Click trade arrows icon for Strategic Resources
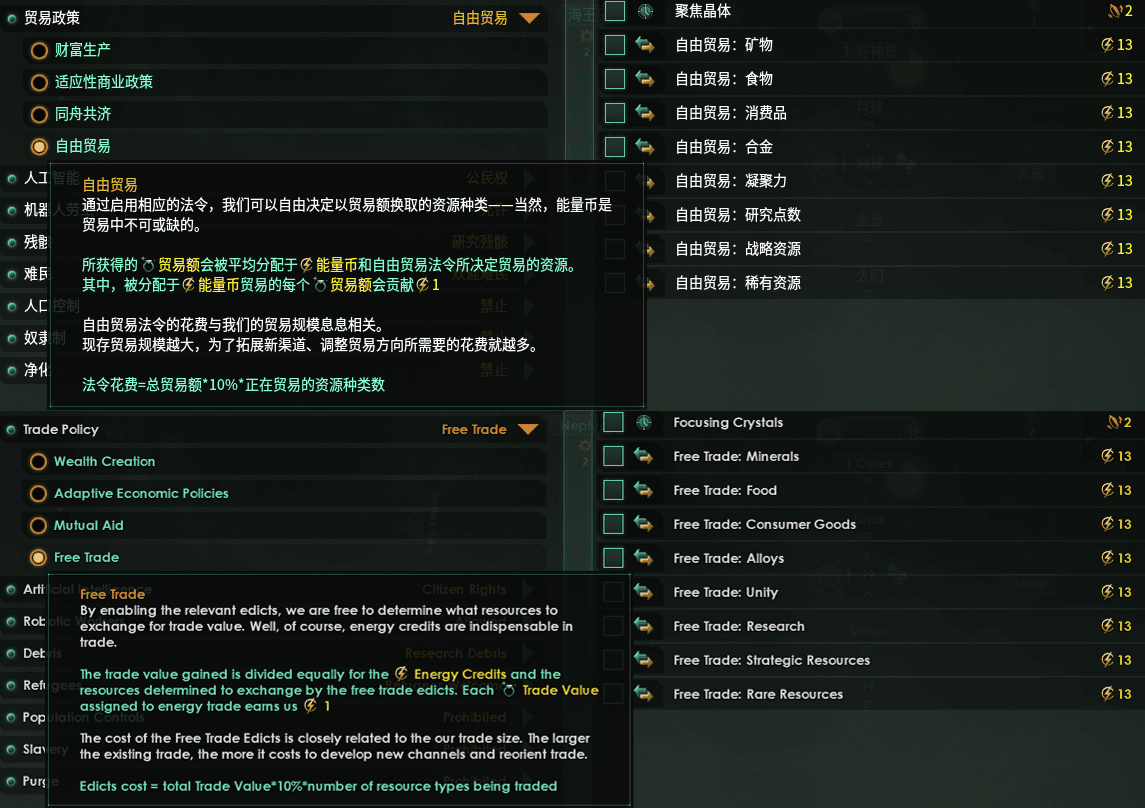Image resolution: width=1145 pixels, height=808 pixels. pos(643,660)
